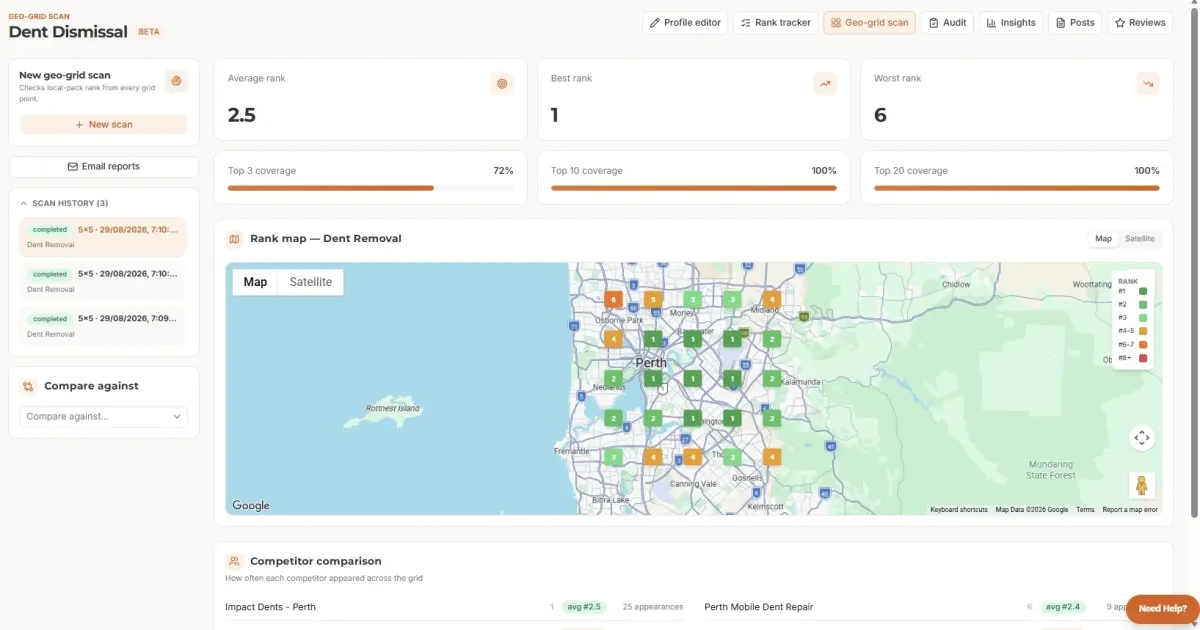This screenshot has width=1200, height=630.
Task: Click the 72% Top 3 coverage value
Action: (x=503, y=171)
